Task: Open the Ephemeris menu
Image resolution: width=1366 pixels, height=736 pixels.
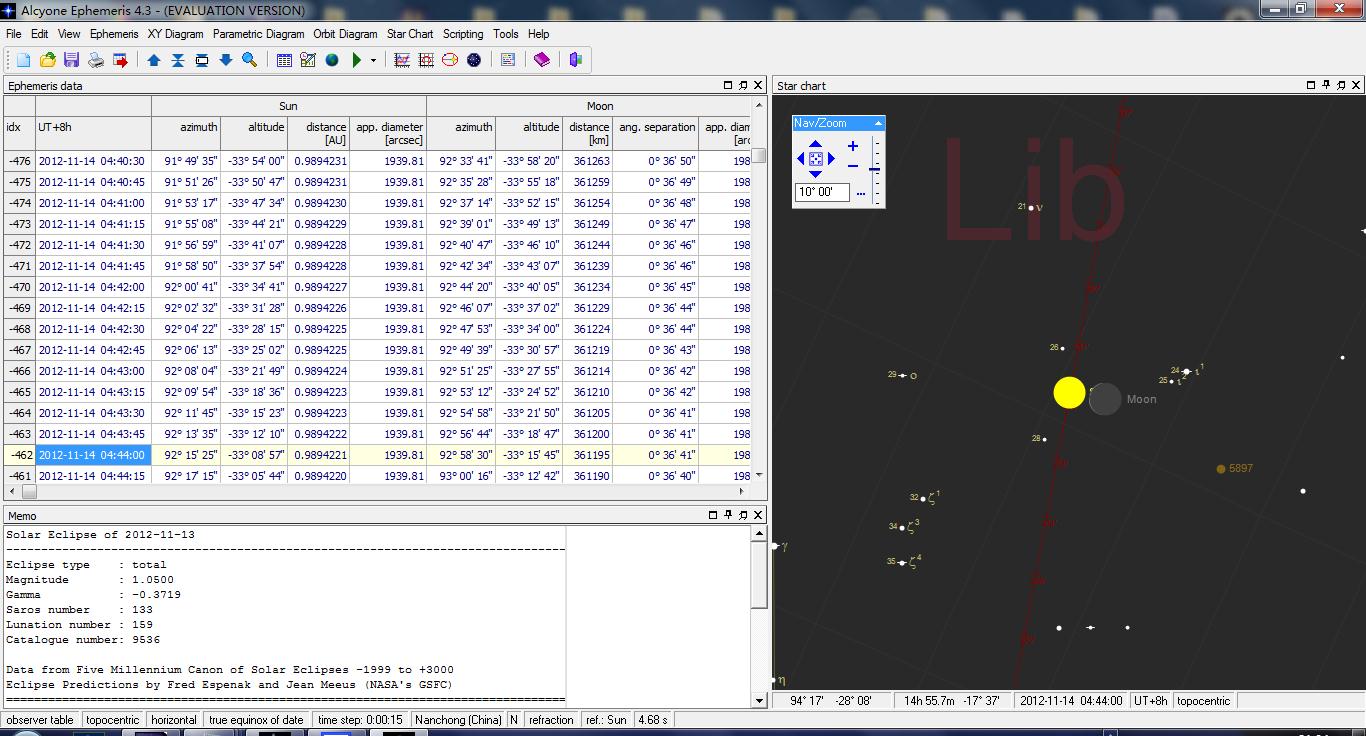Action: tap(114, 34)
